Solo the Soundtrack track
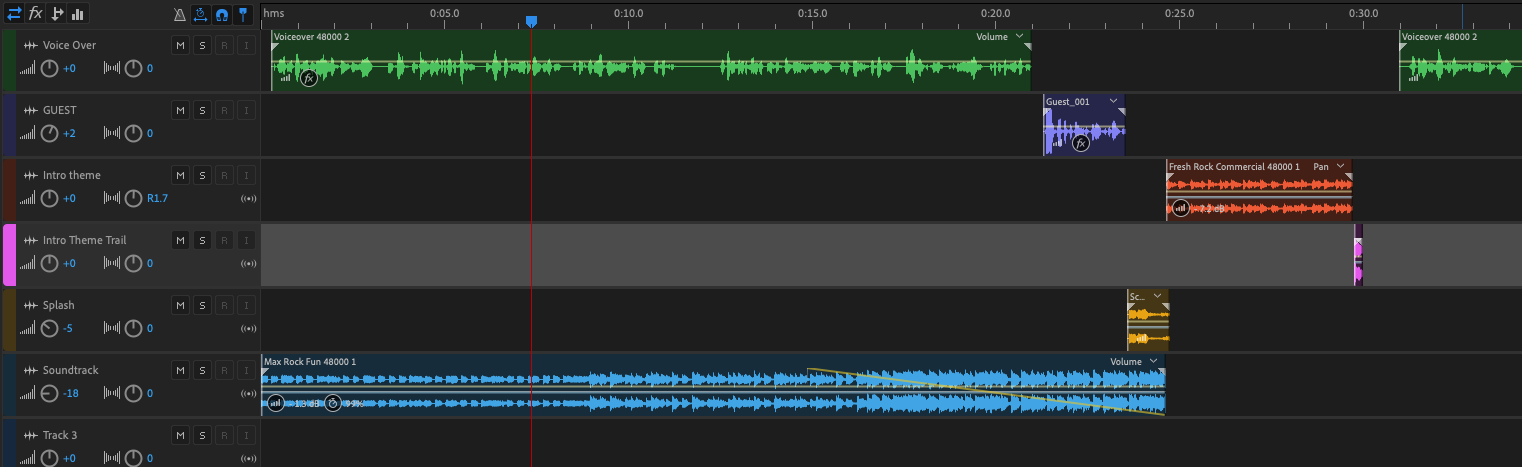Image resolution: width=1522 pixels, height=467 pixels. tap(202, 370)
